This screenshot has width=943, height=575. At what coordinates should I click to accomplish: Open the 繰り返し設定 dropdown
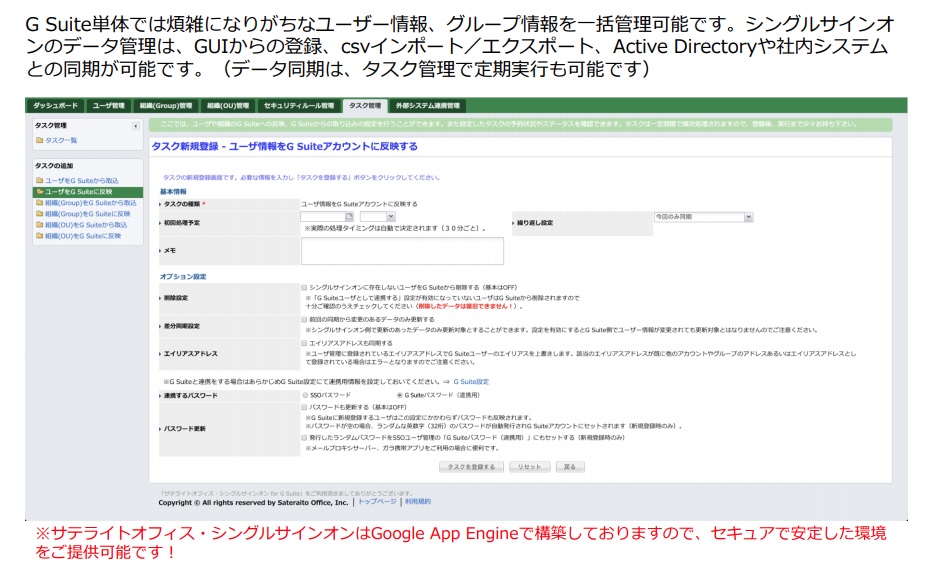click(703, 217)
